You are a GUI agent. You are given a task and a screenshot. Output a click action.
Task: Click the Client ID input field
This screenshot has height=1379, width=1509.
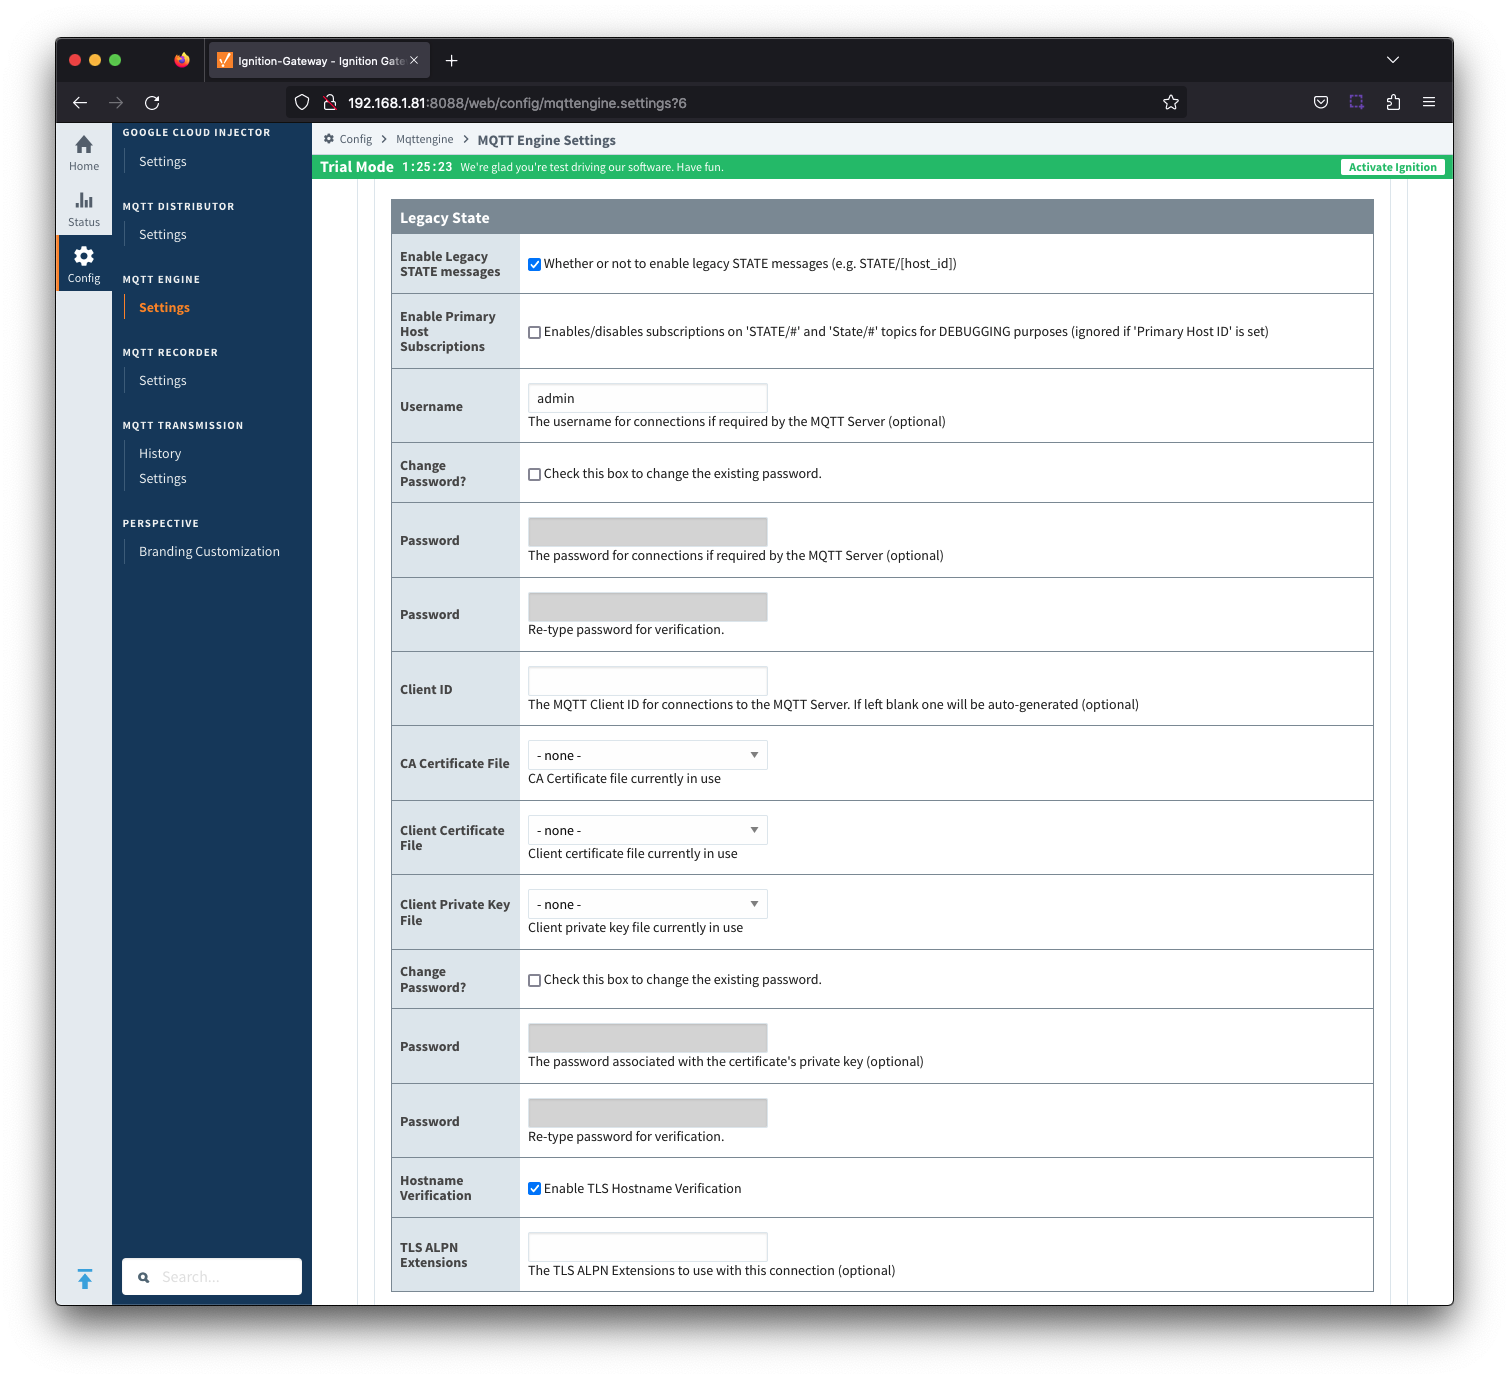647,681
